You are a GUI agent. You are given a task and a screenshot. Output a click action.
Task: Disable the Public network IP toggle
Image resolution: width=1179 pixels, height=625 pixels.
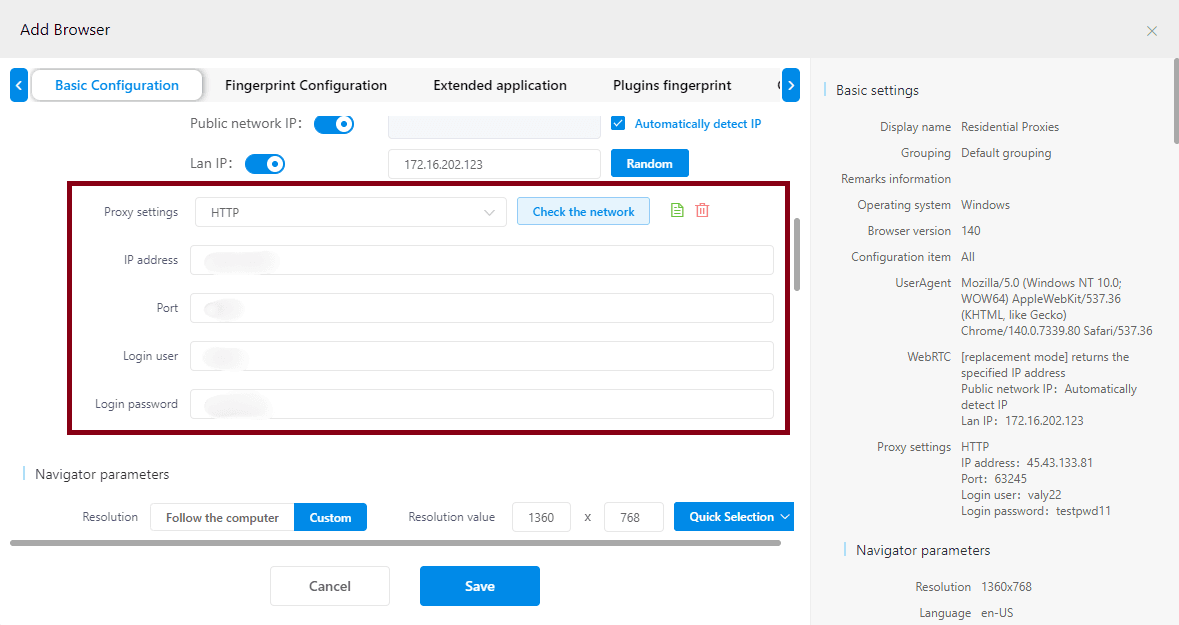click(x=335, y=124)
